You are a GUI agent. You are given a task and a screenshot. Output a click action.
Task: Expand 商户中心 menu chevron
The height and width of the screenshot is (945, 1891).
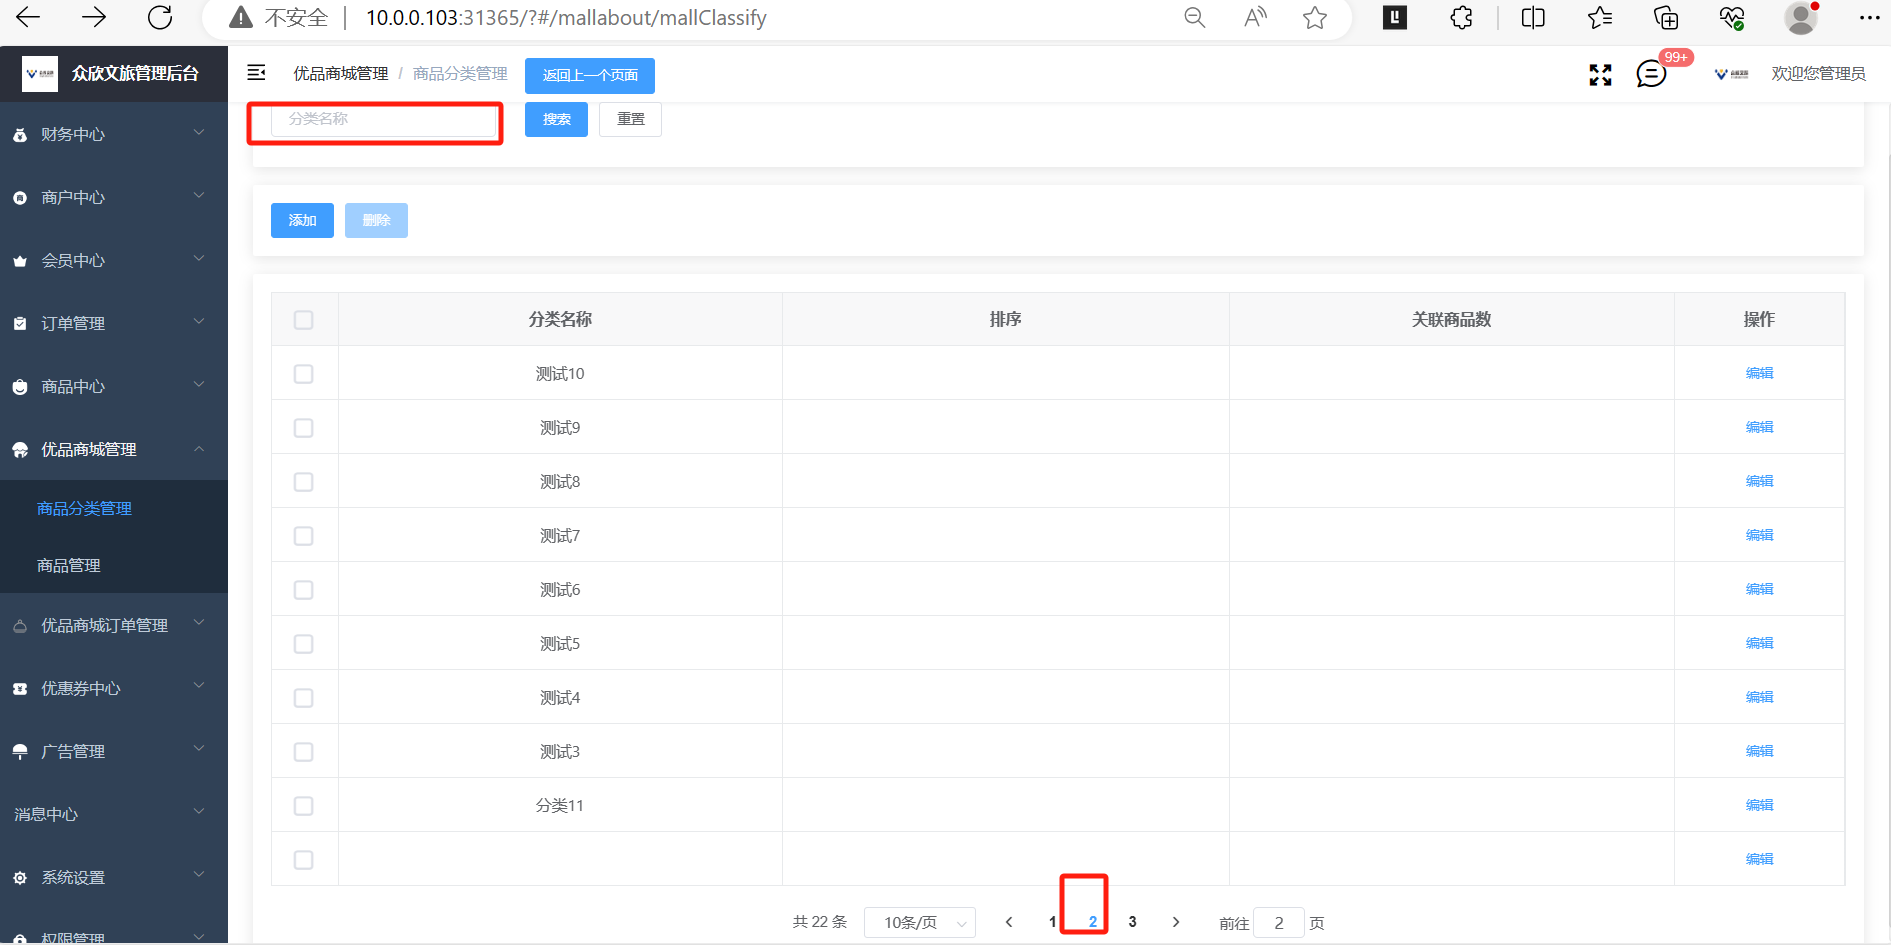199,196
